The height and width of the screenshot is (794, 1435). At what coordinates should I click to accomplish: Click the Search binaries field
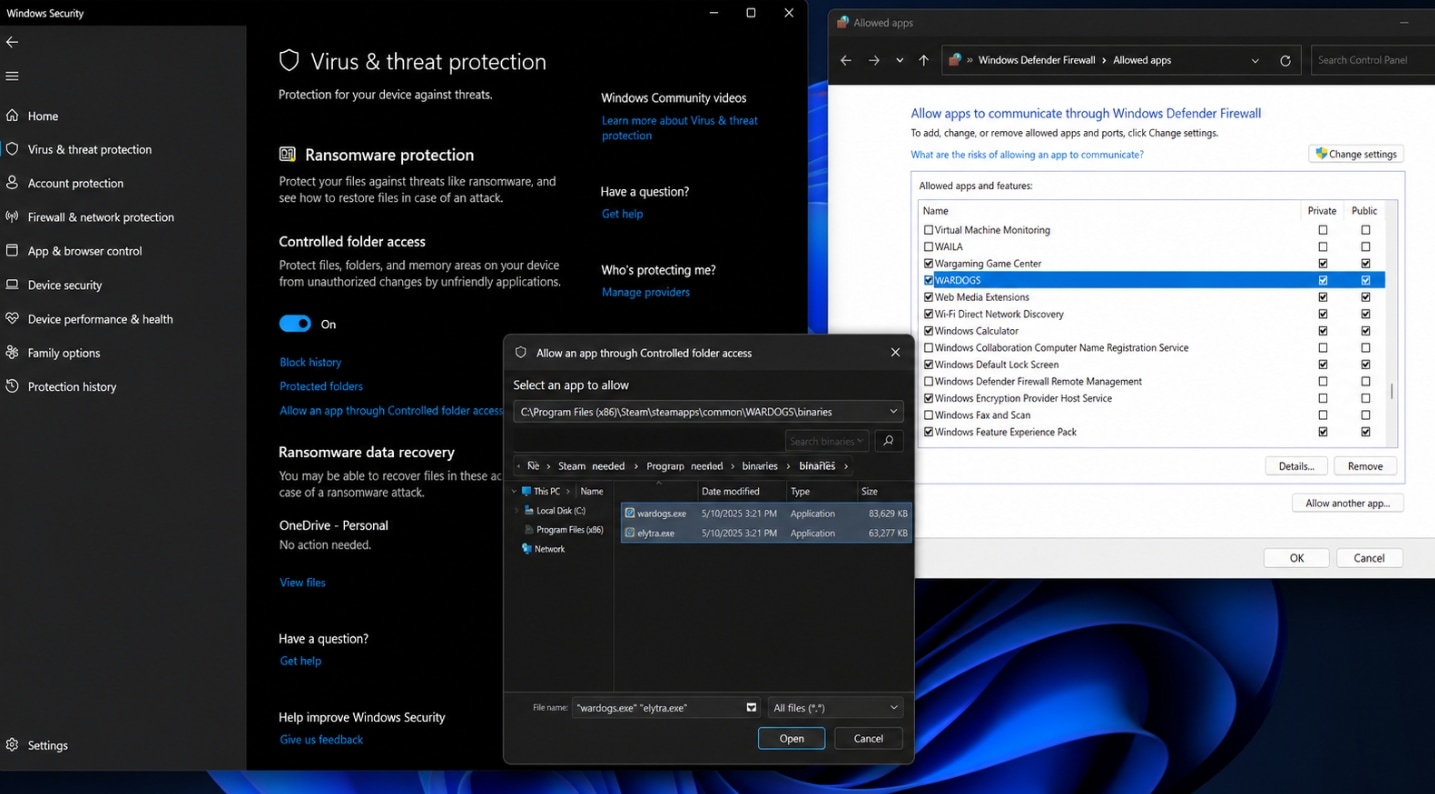click(x=826, y=441)
